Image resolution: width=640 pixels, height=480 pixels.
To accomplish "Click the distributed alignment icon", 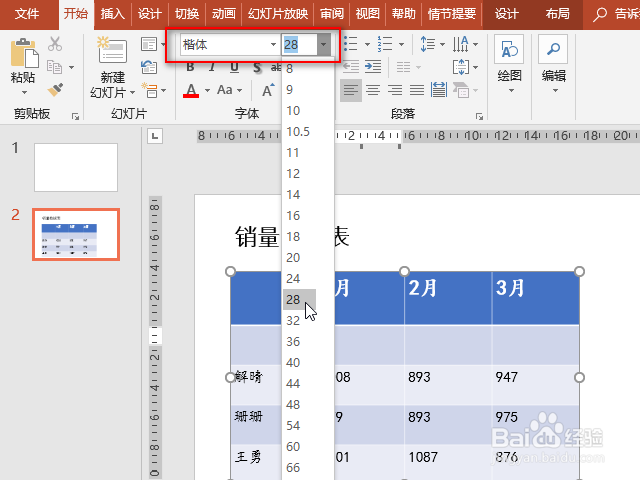I will click(x=439, y=90).
